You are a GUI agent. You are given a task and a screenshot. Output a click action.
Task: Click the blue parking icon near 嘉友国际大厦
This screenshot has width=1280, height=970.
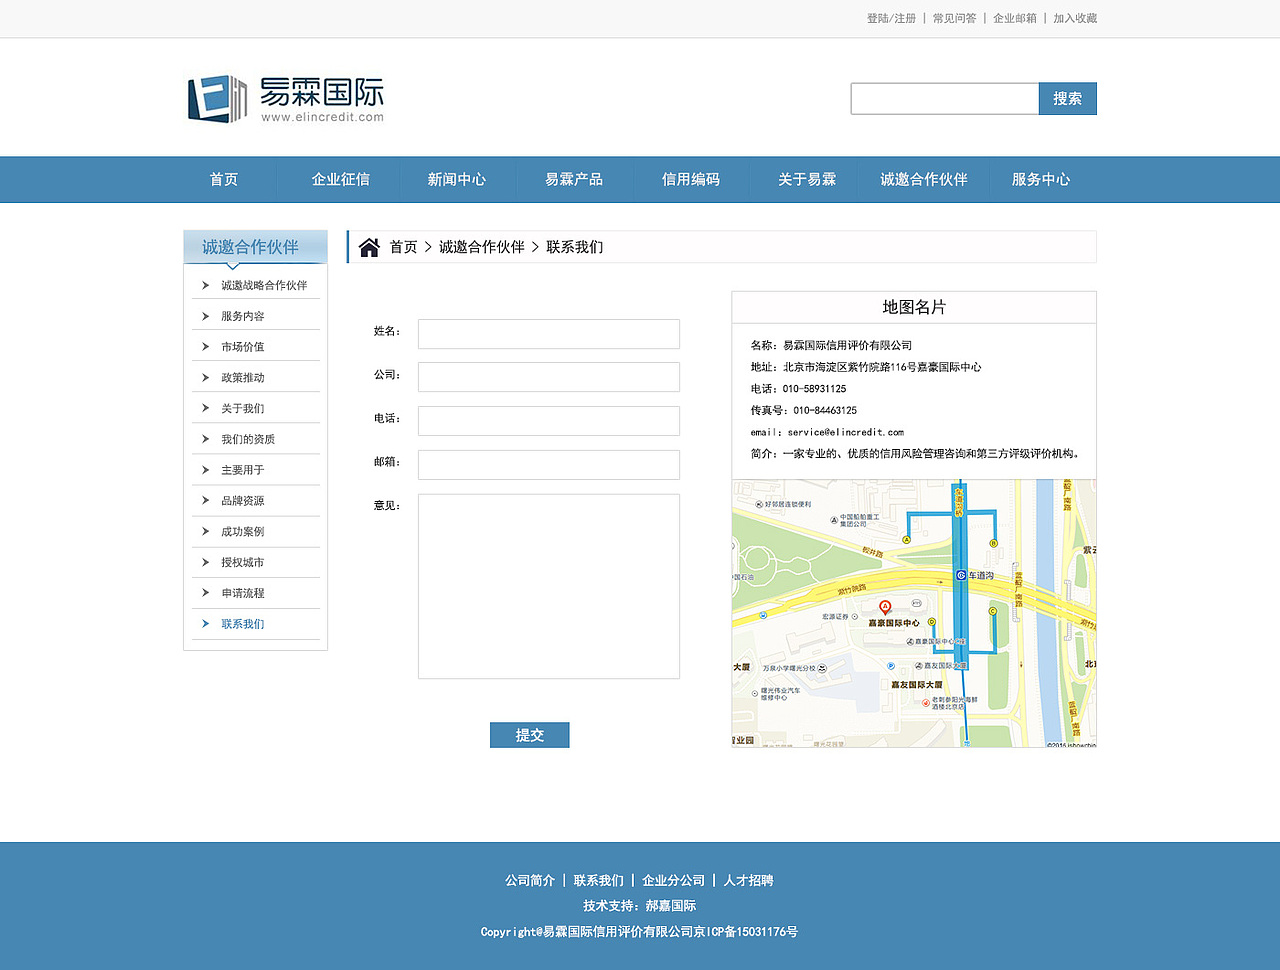[x=890, y=666]
